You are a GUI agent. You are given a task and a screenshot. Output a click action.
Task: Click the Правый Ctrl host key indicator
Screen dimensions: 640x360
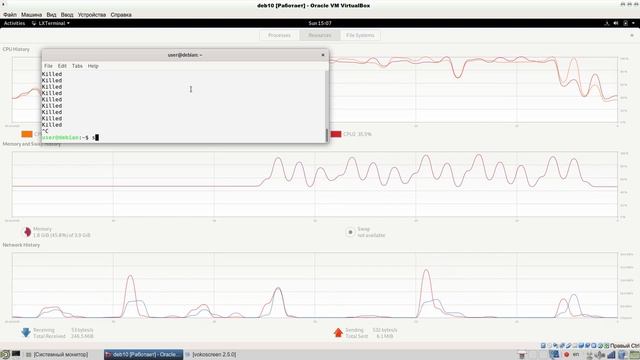[x=625, y=346]
